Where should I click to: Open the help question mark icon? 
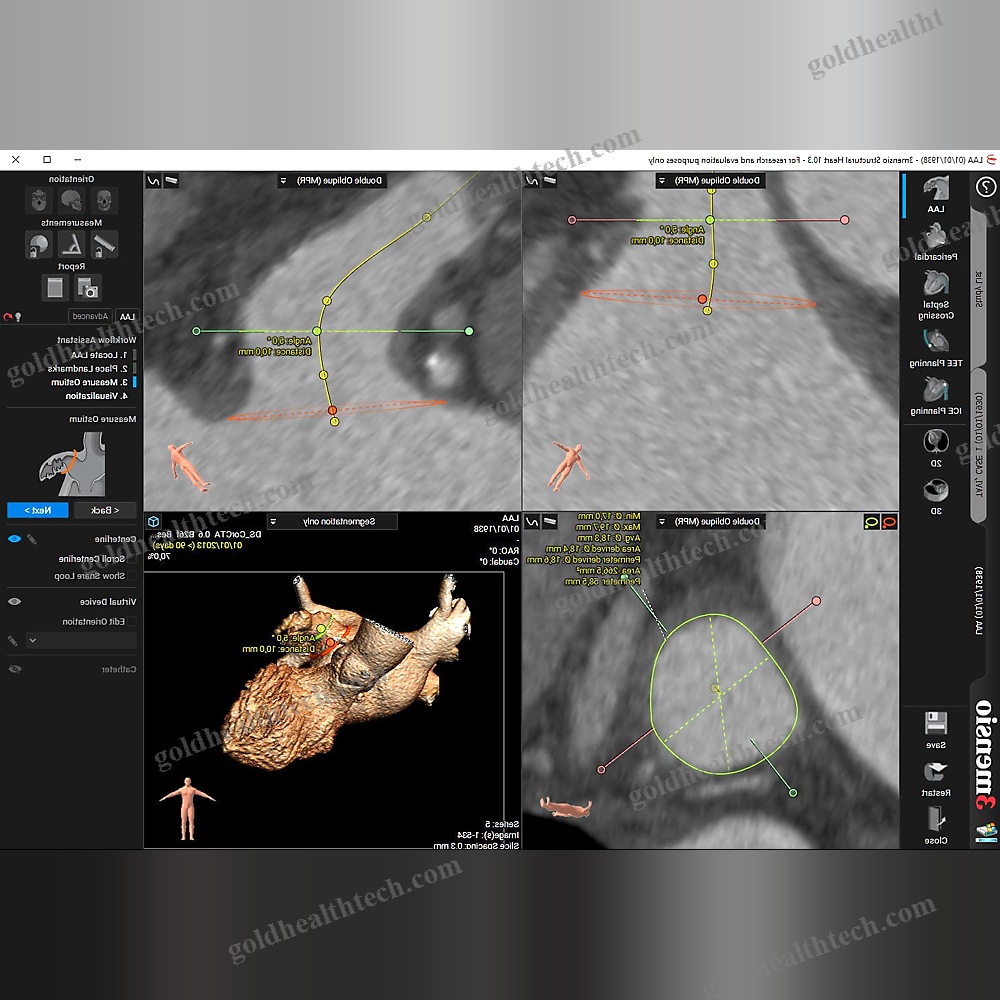(986, 187)
